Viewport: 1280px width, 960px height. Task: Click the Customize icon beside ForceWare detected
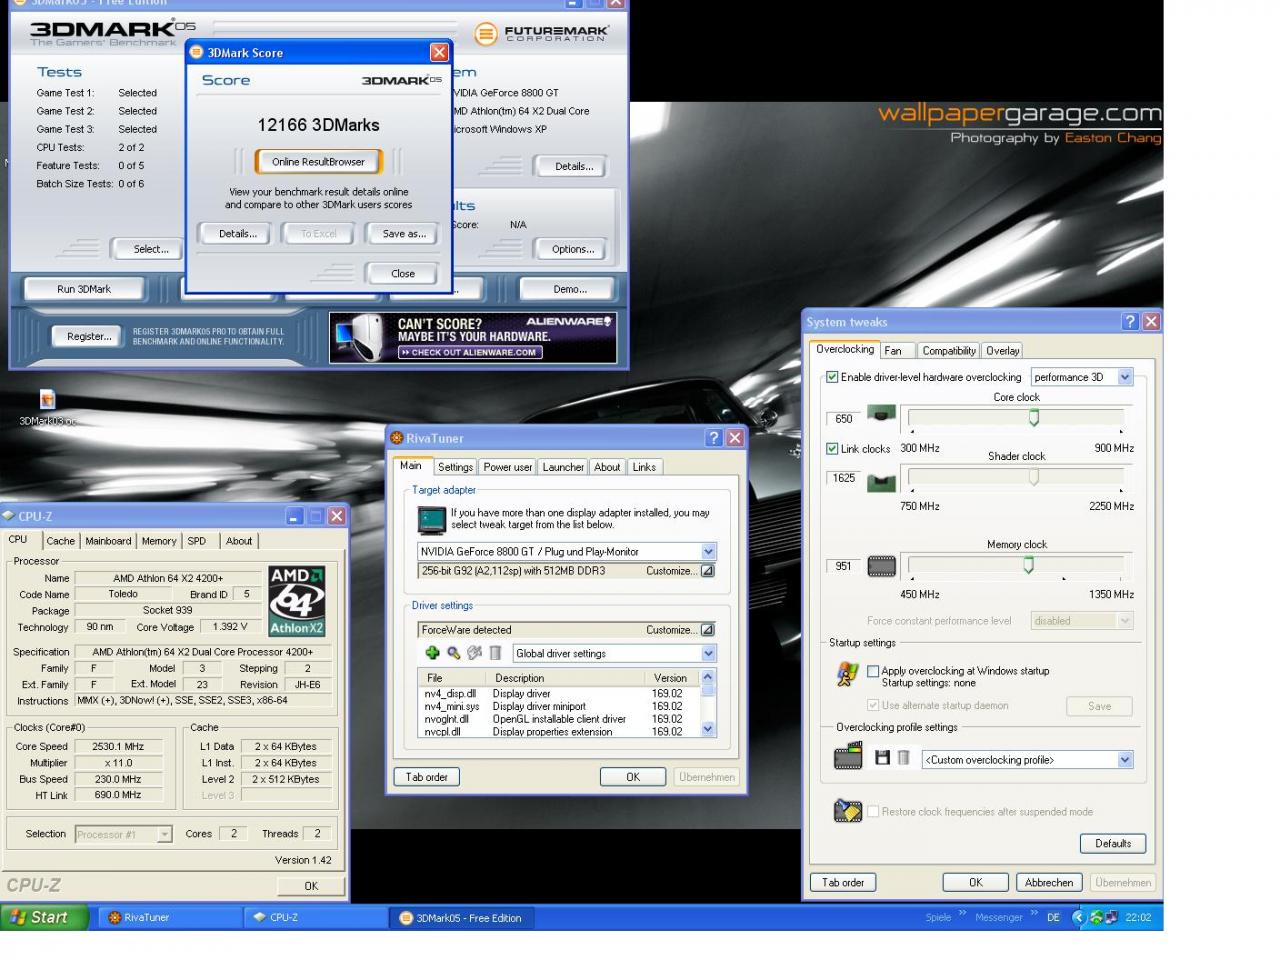[x=708, y=630]
